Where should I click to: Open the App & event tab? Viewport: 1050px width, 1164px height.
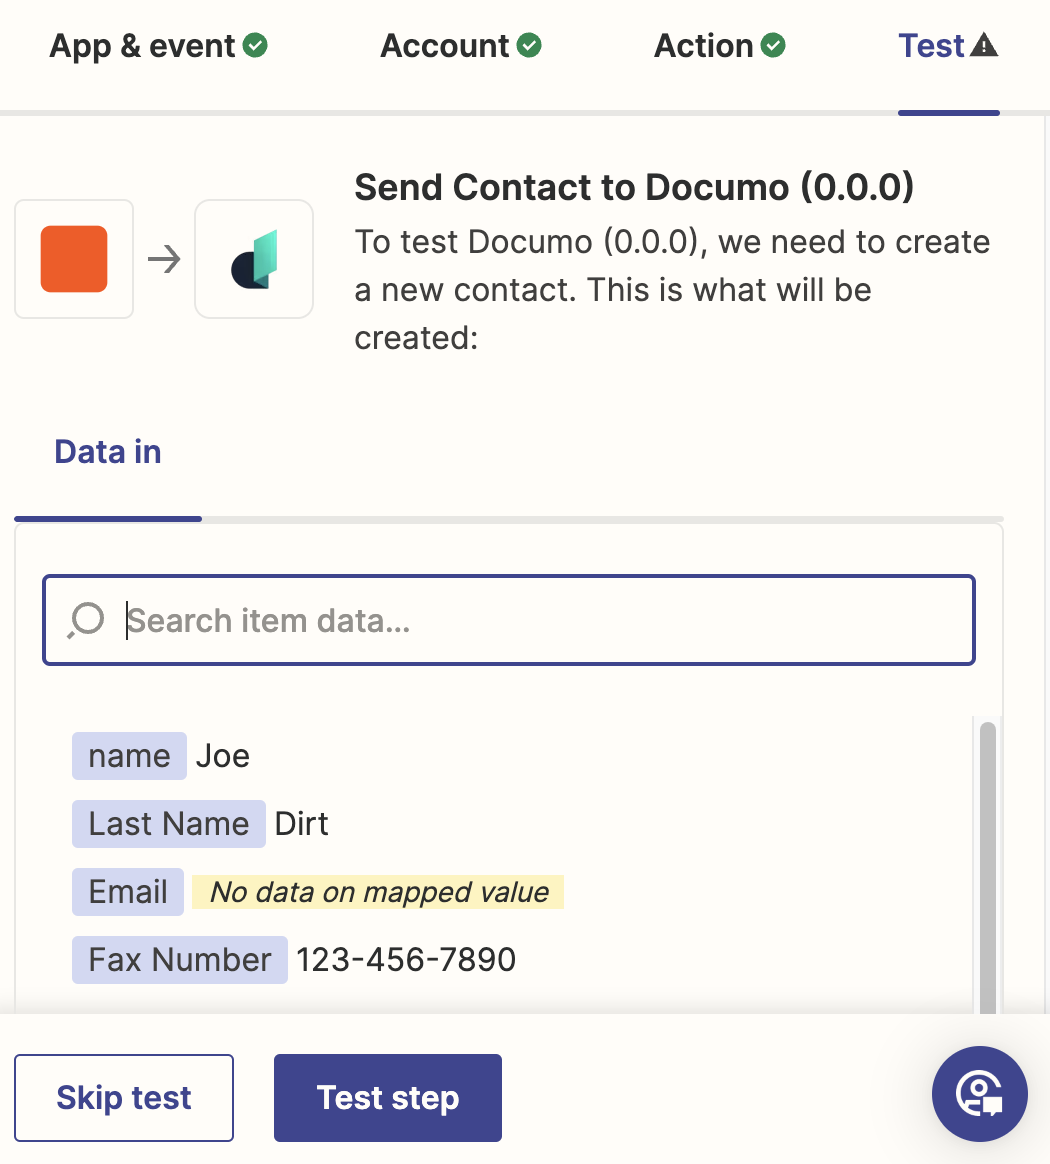pos(158,46)
